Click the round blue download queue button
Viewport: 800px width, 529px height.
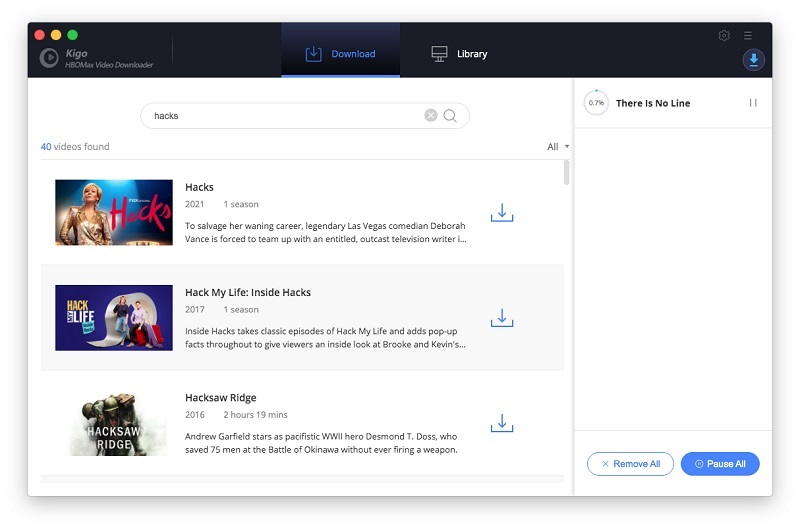point(753,60)
